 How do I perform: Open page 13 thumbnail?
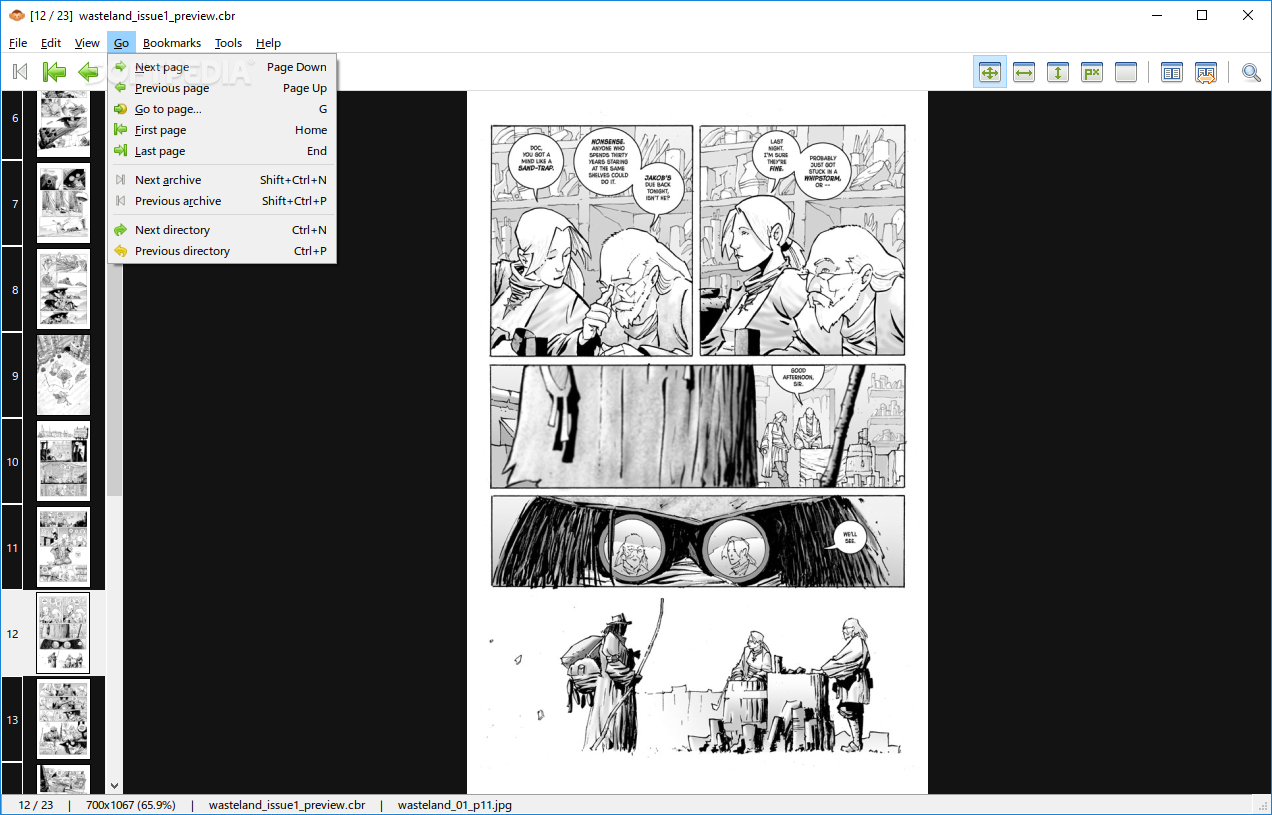click(63, 719)
